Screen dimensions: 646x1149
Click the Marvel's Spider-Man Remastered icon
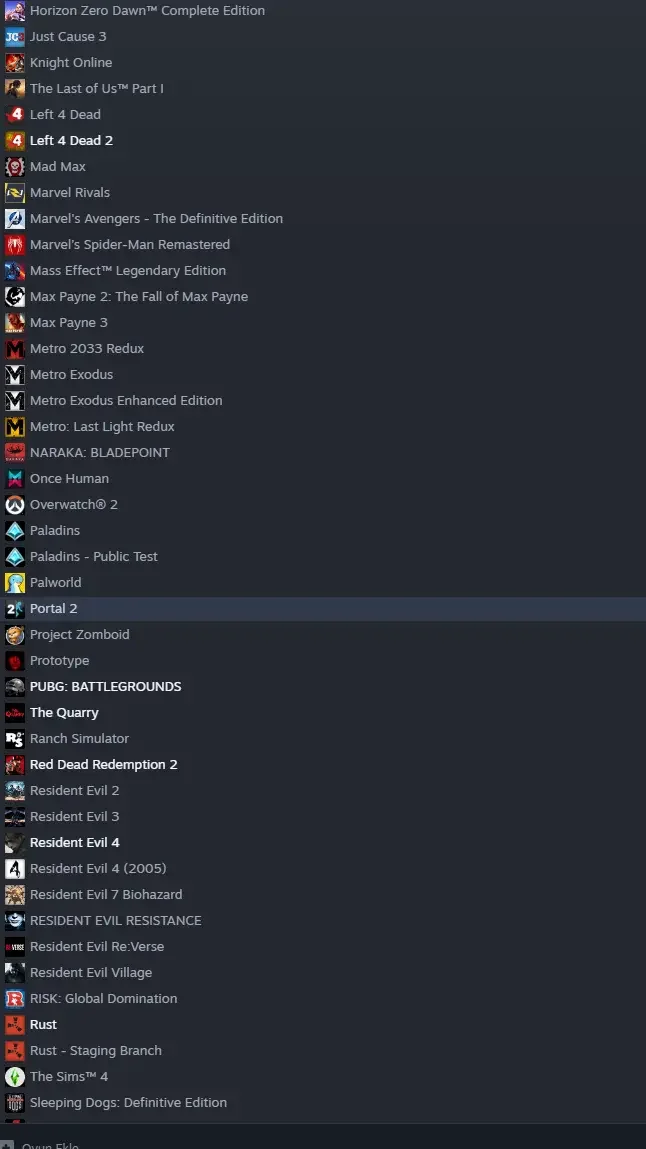point(15,245)
